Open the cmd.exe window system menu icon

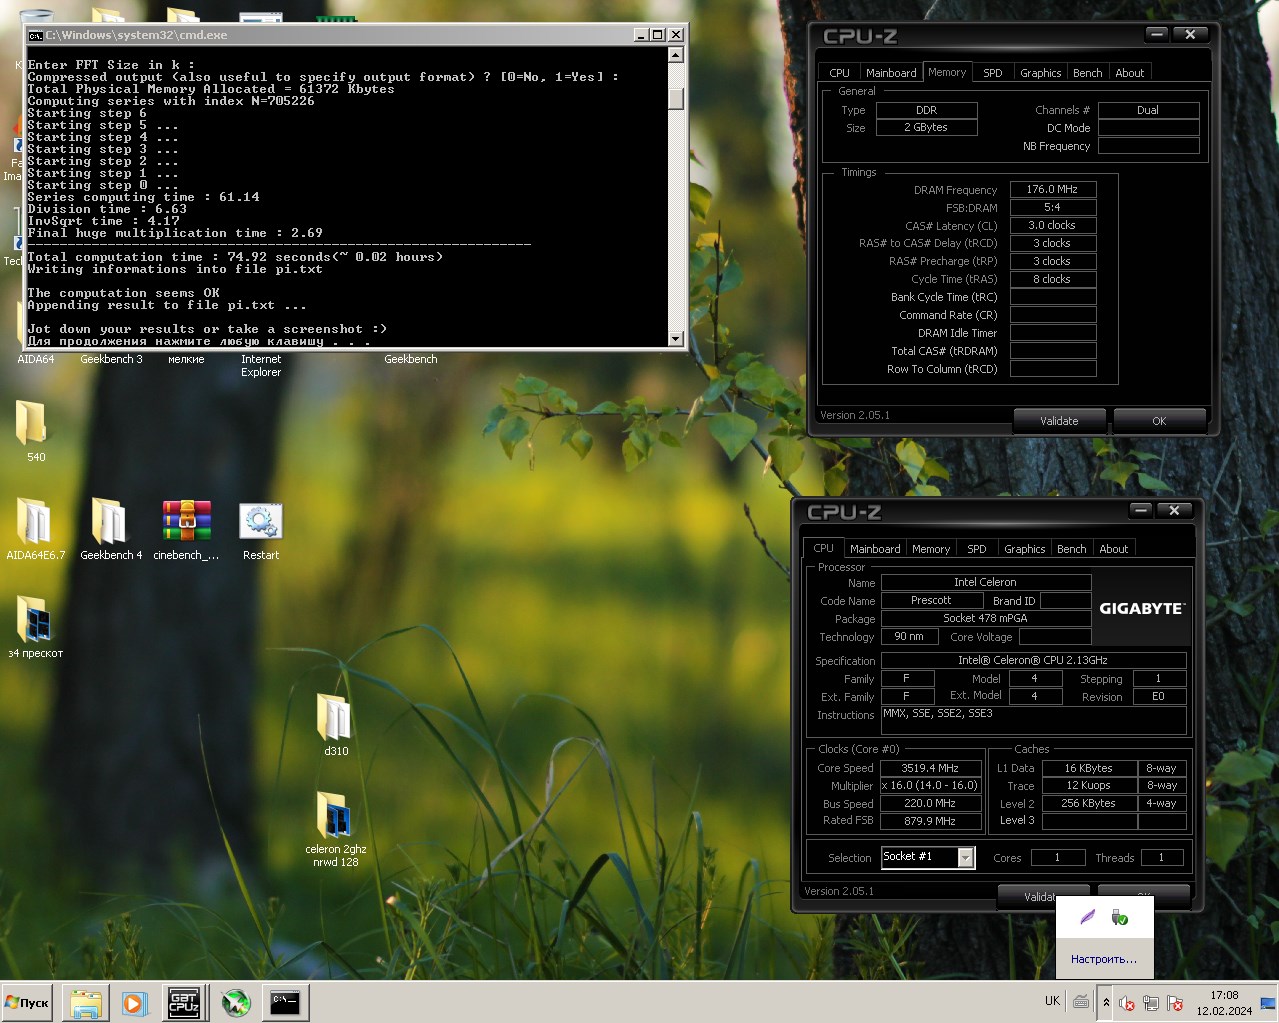[35, 35]
